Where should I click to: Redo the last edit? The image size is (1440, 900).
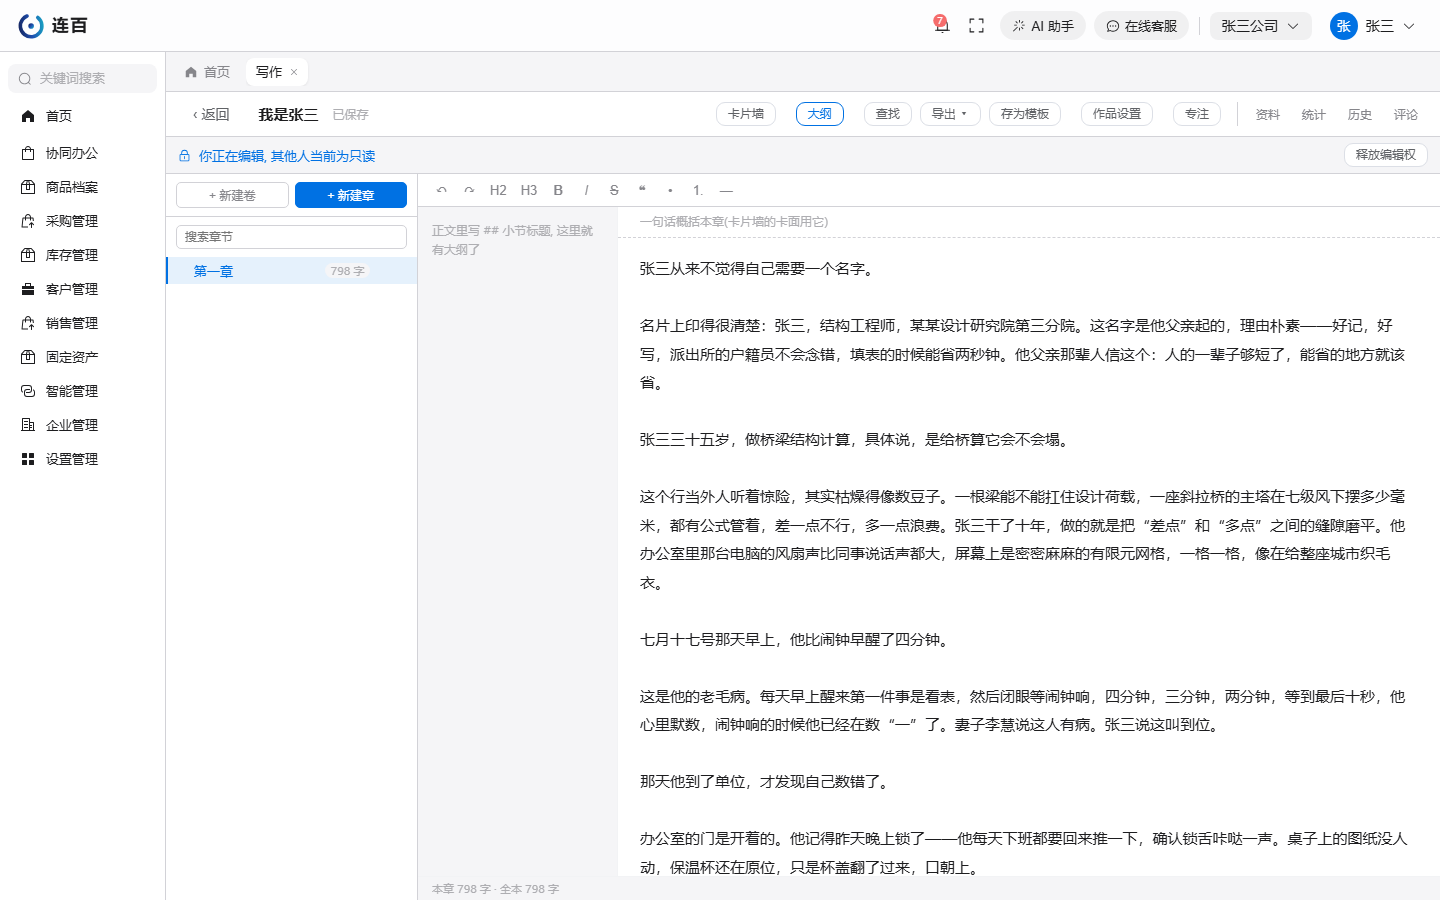[469, 190]
